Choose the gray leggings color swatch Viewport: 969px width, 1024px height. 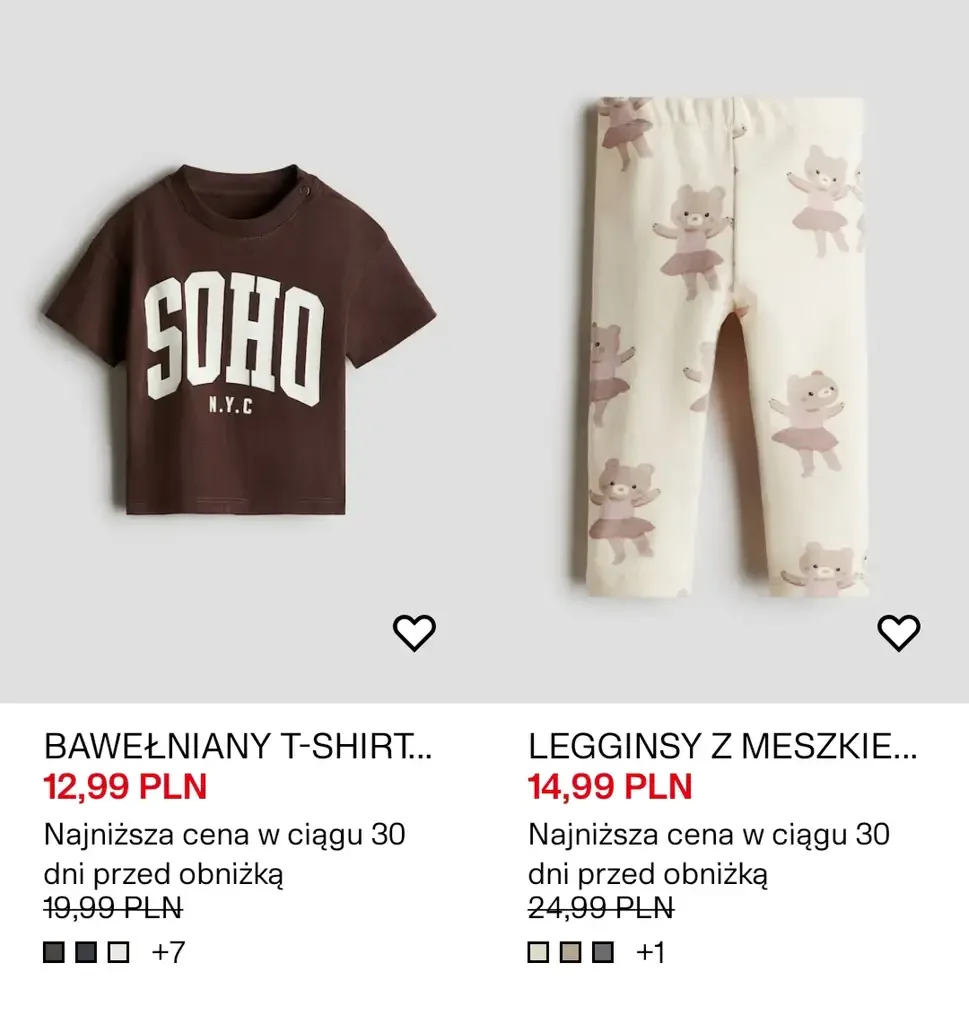603,952
